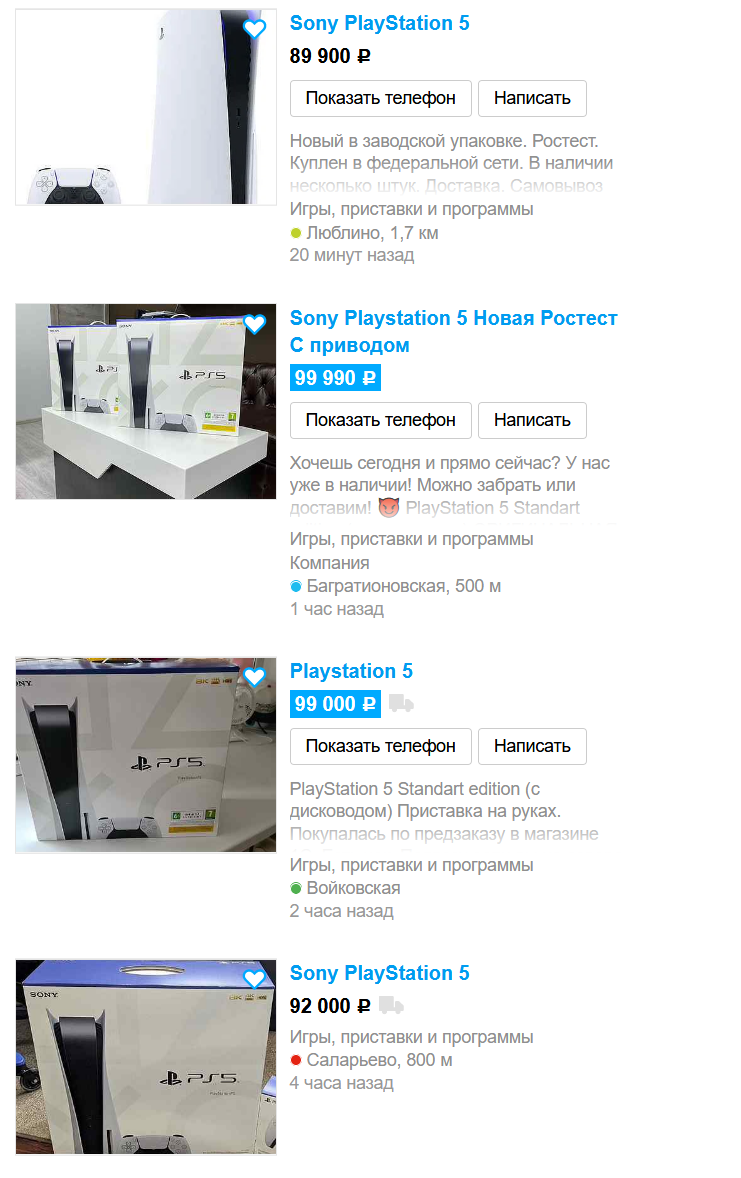Toggle favorite heart on 99 990 ₽ listing
The image size is (741, 1178).
pos(255,325)
